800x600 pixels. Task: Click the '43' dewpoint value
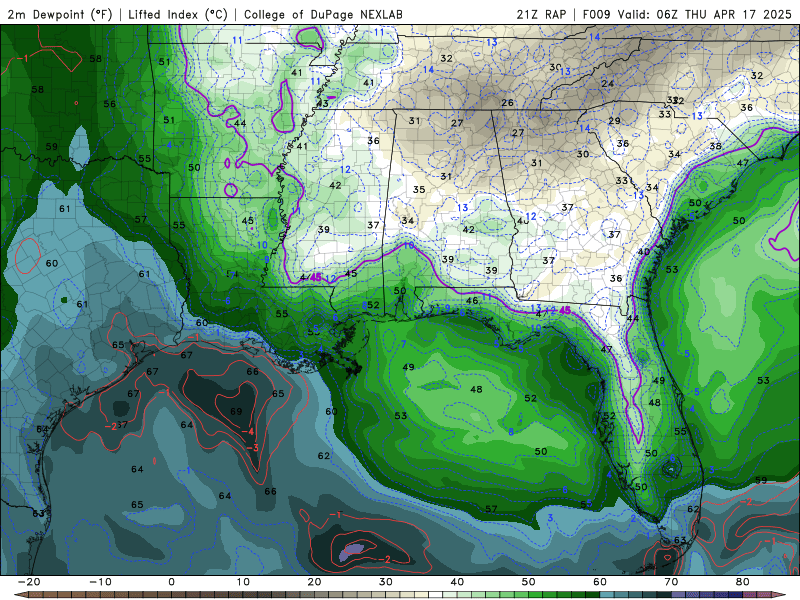tap(322, 104)
